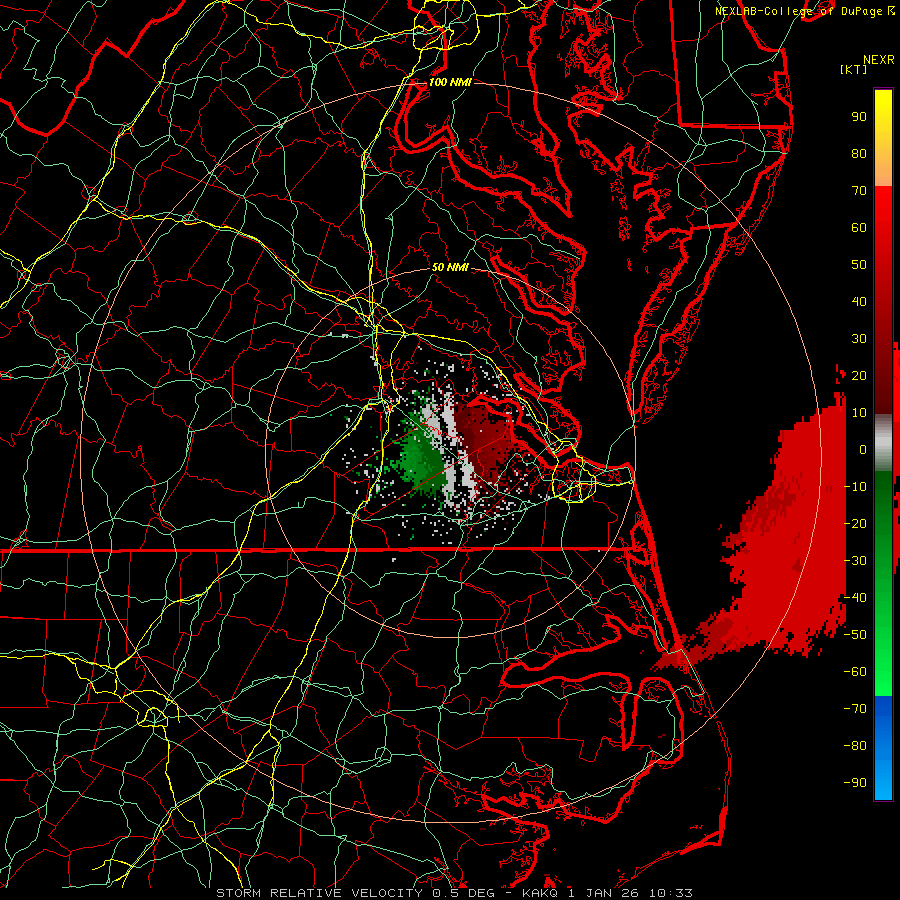The width and height of the screenshot is (900, 900).
Task: Click the positive 80 value on velocity scale
Action: (x=859, y=153)
